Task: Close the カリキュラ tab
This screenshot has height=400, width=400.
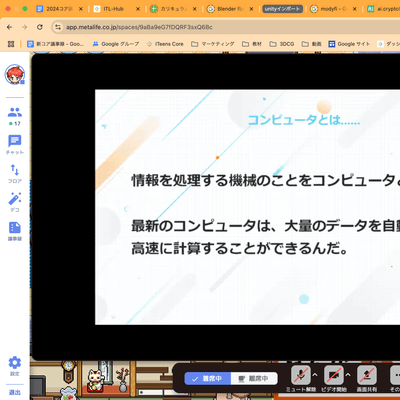Action: pos(195,9)
